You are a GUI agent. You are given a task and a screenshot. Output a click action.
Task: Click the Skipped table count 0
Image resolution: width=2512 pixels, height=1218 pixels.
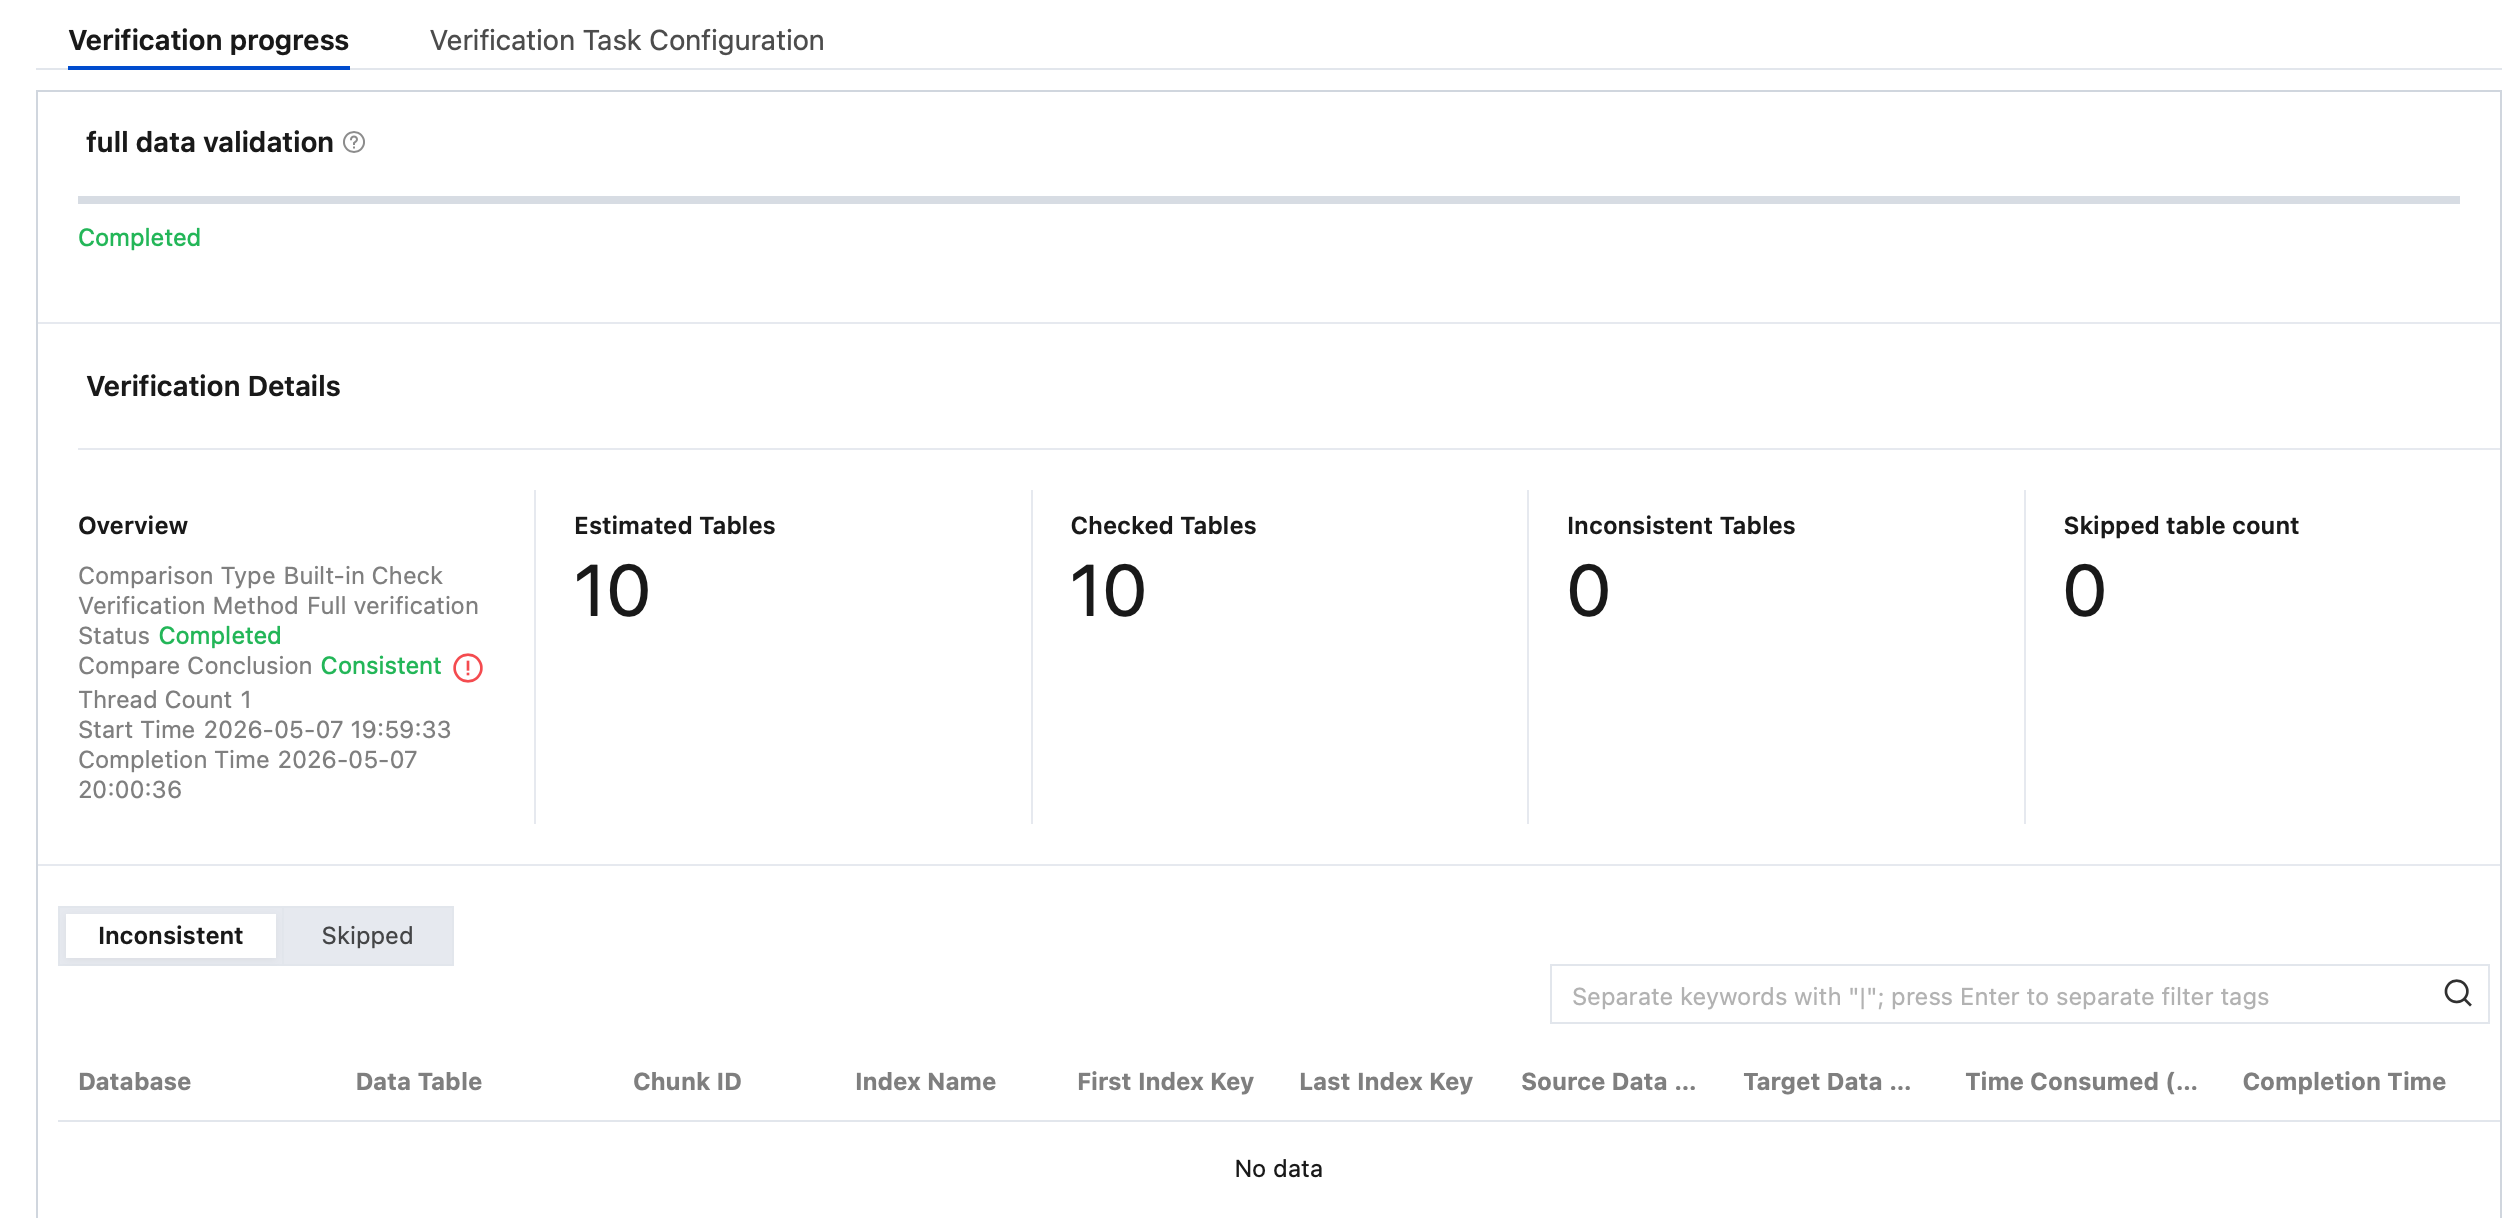pyautogui.click(x=2085, y=591)
